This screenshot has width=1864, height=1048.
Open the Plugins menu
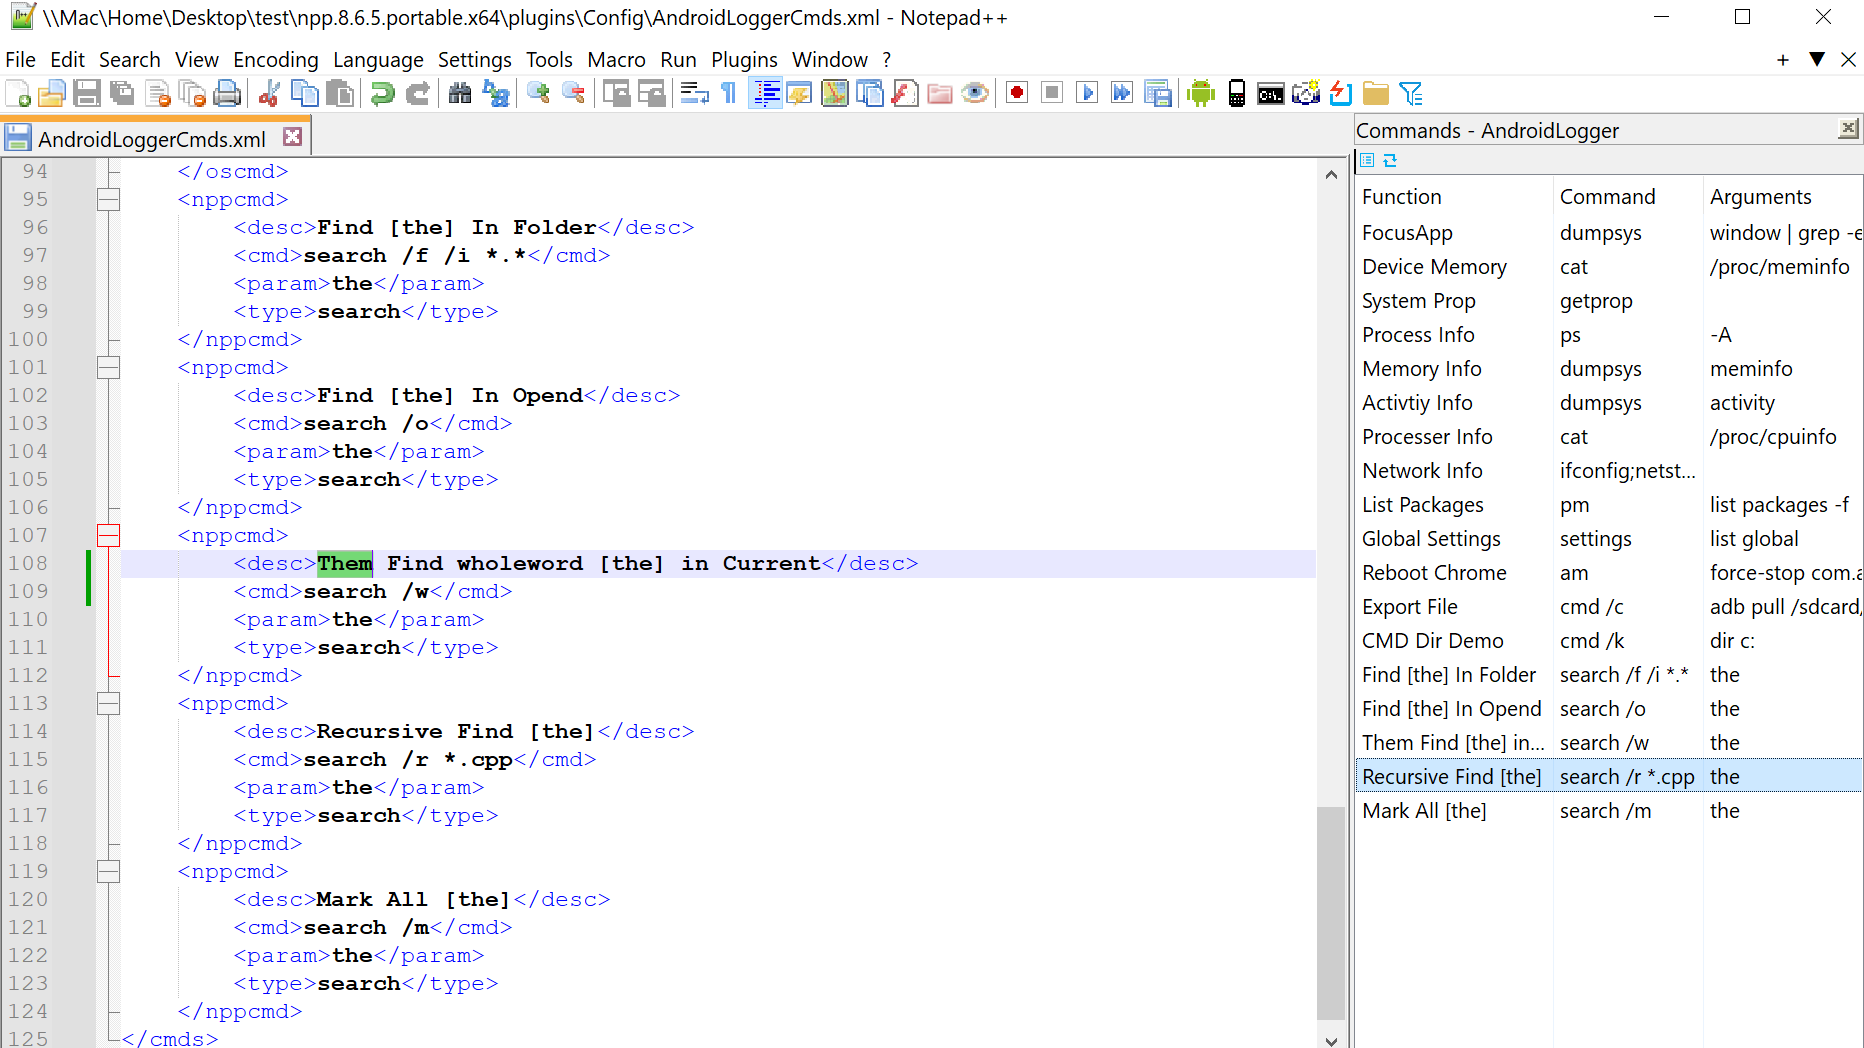point(744,60)
